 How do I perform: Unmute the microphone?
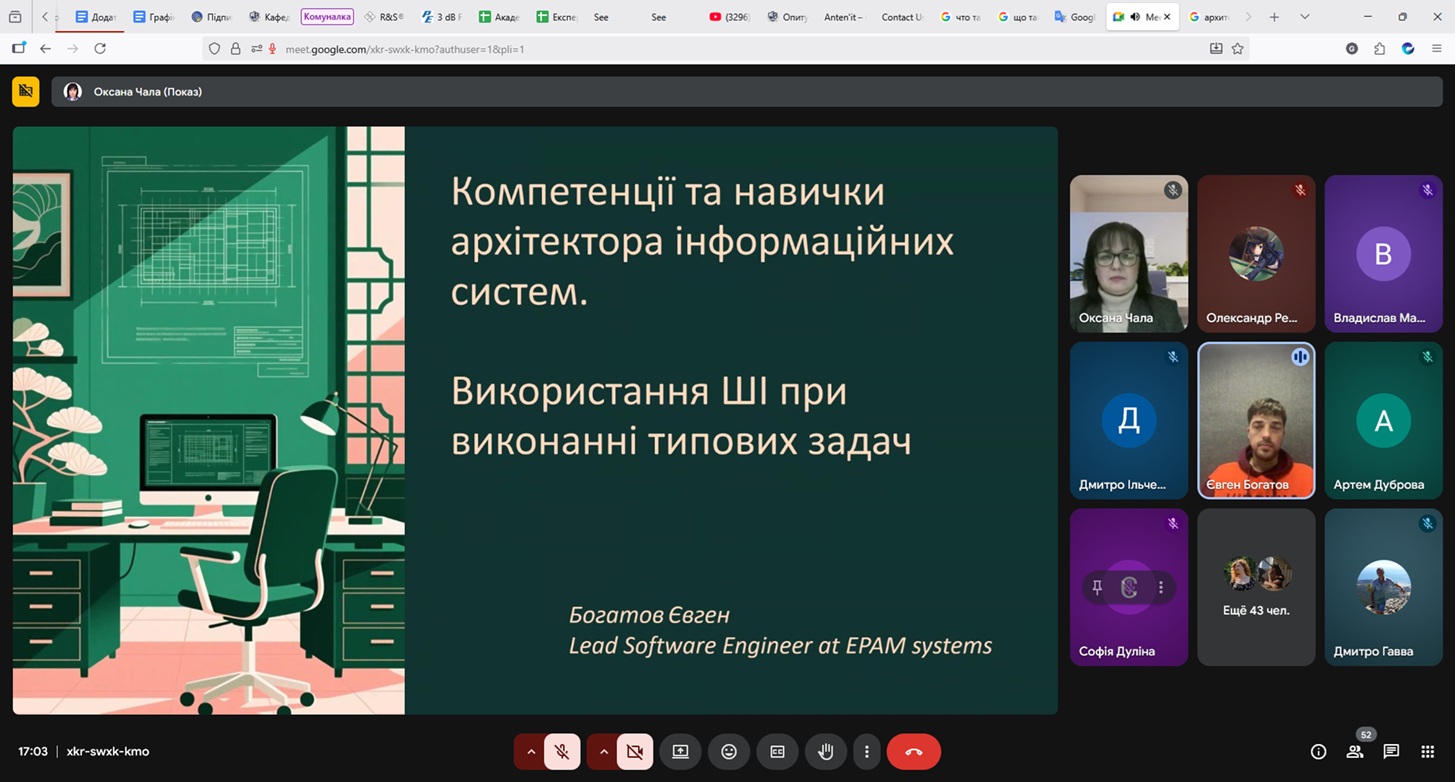click(x=563, y=751)
